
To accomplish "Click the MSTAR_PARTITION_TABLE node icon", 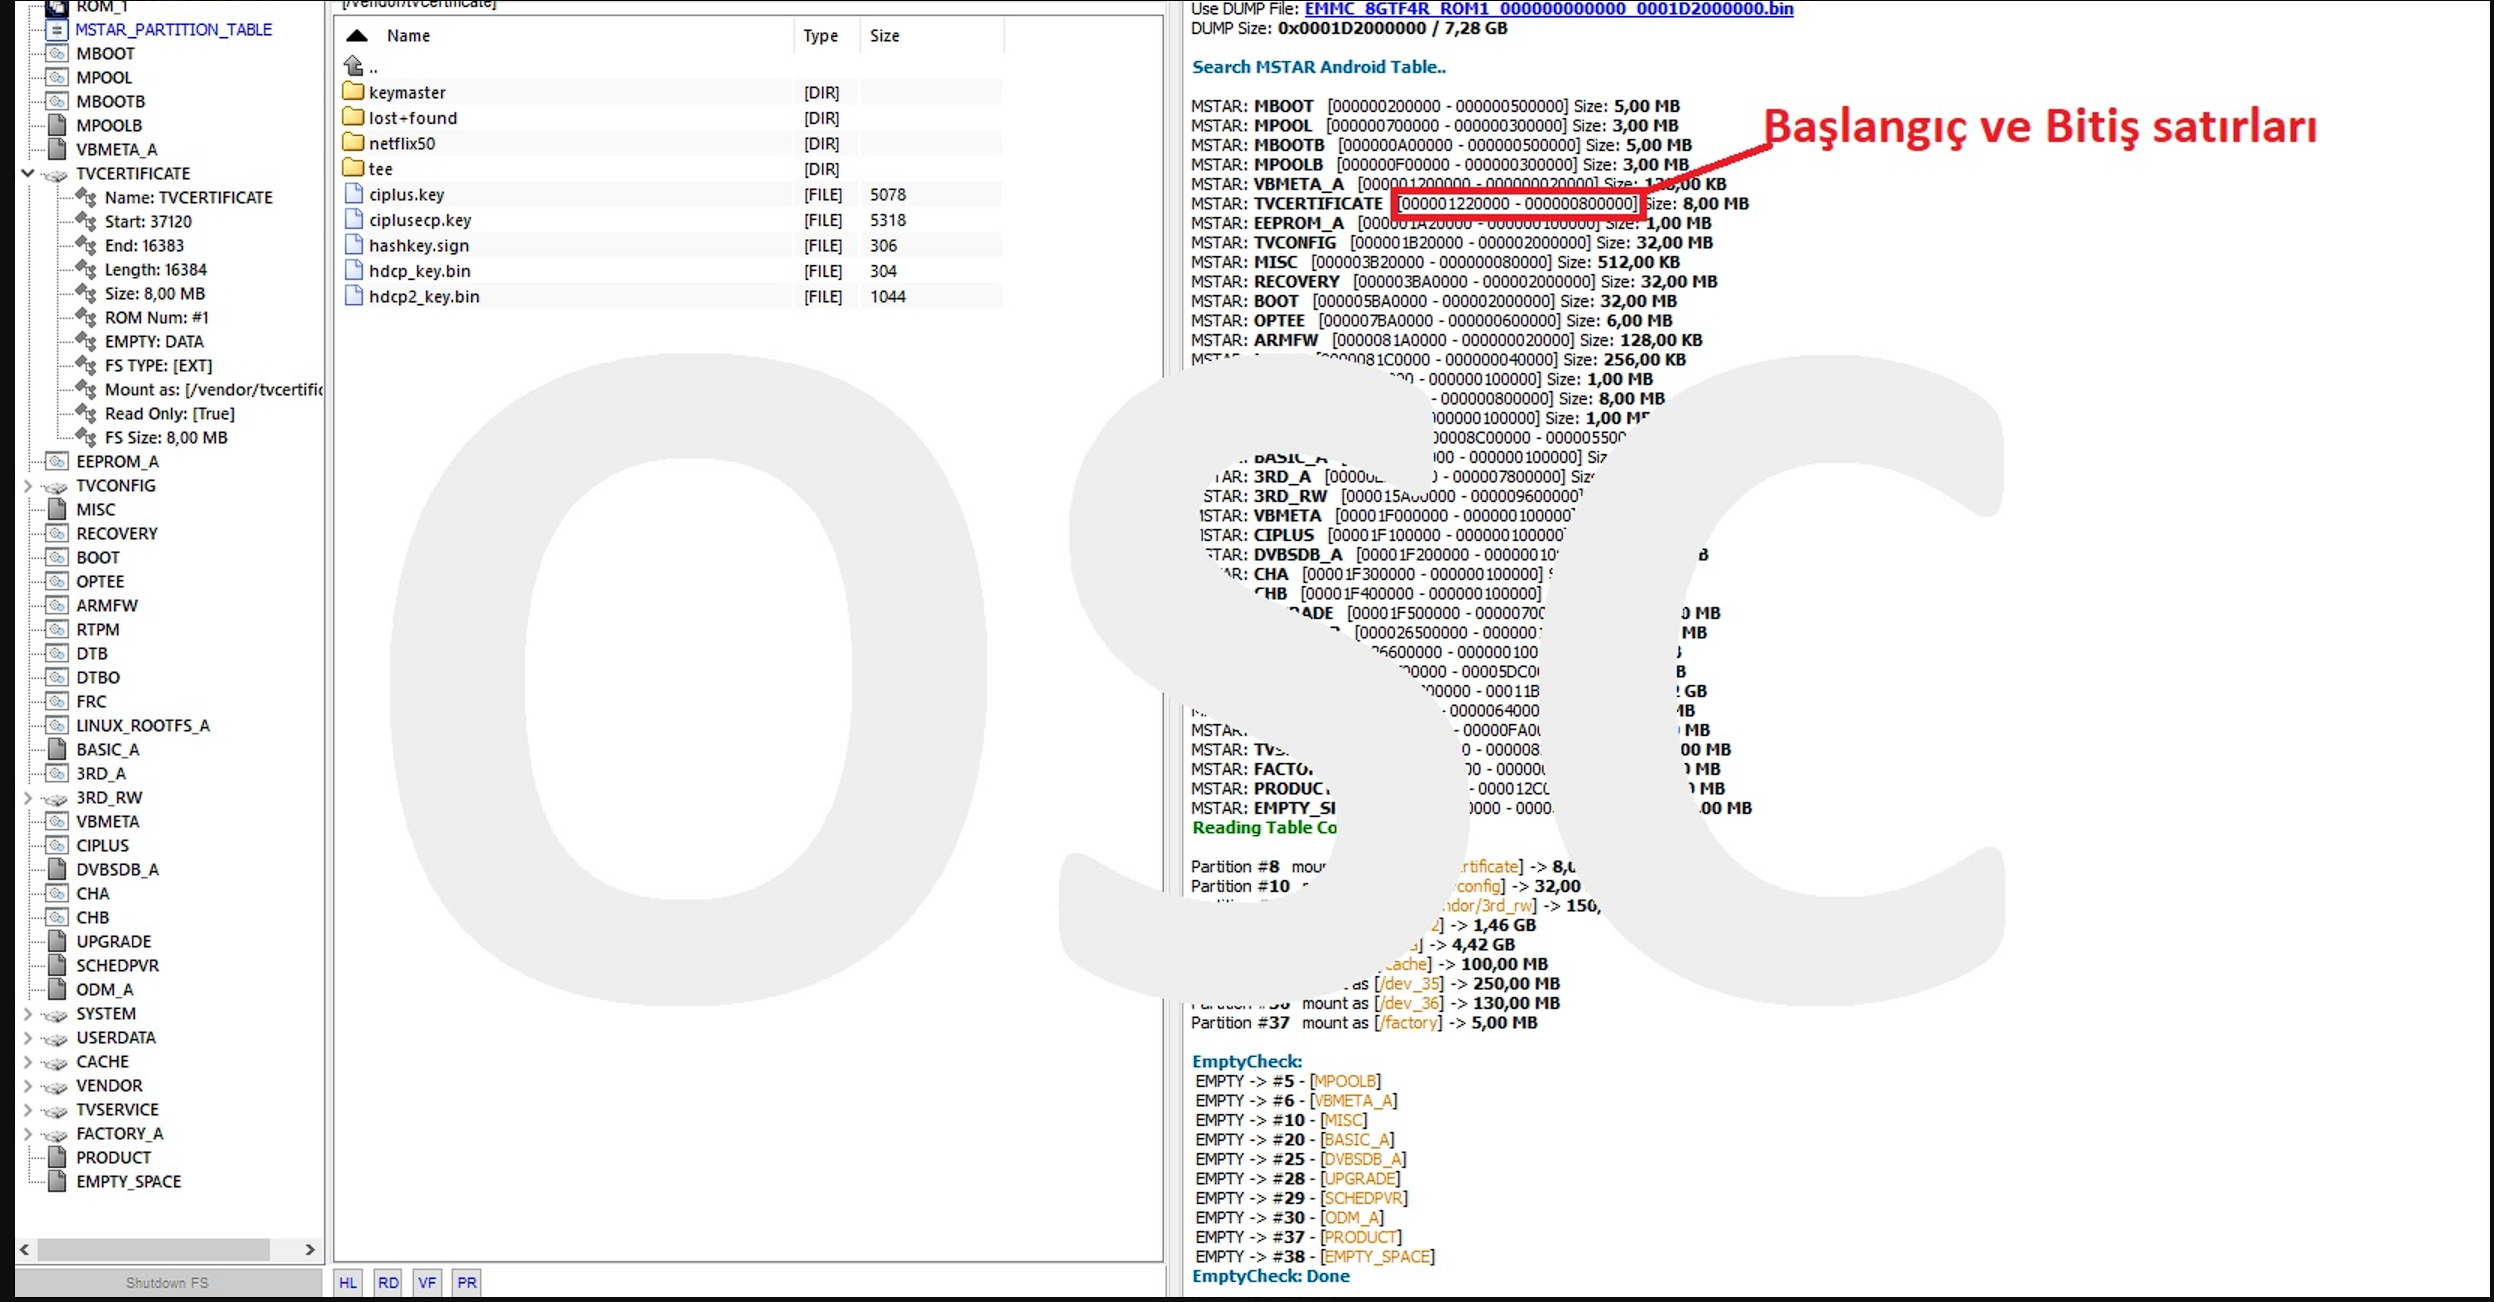I will point(57,30).
